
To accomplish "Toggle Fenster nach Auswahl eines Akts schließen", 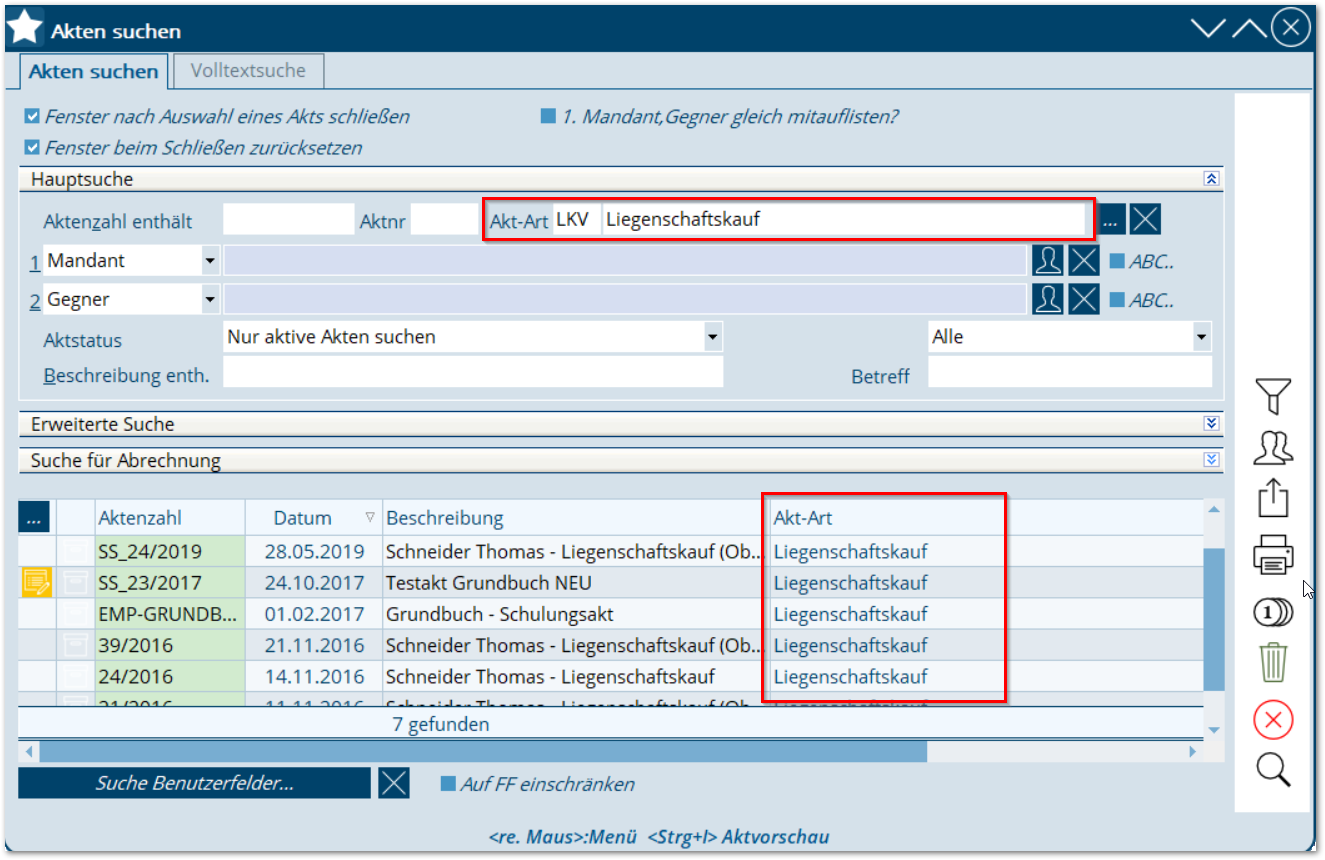I will click(32, 117).
